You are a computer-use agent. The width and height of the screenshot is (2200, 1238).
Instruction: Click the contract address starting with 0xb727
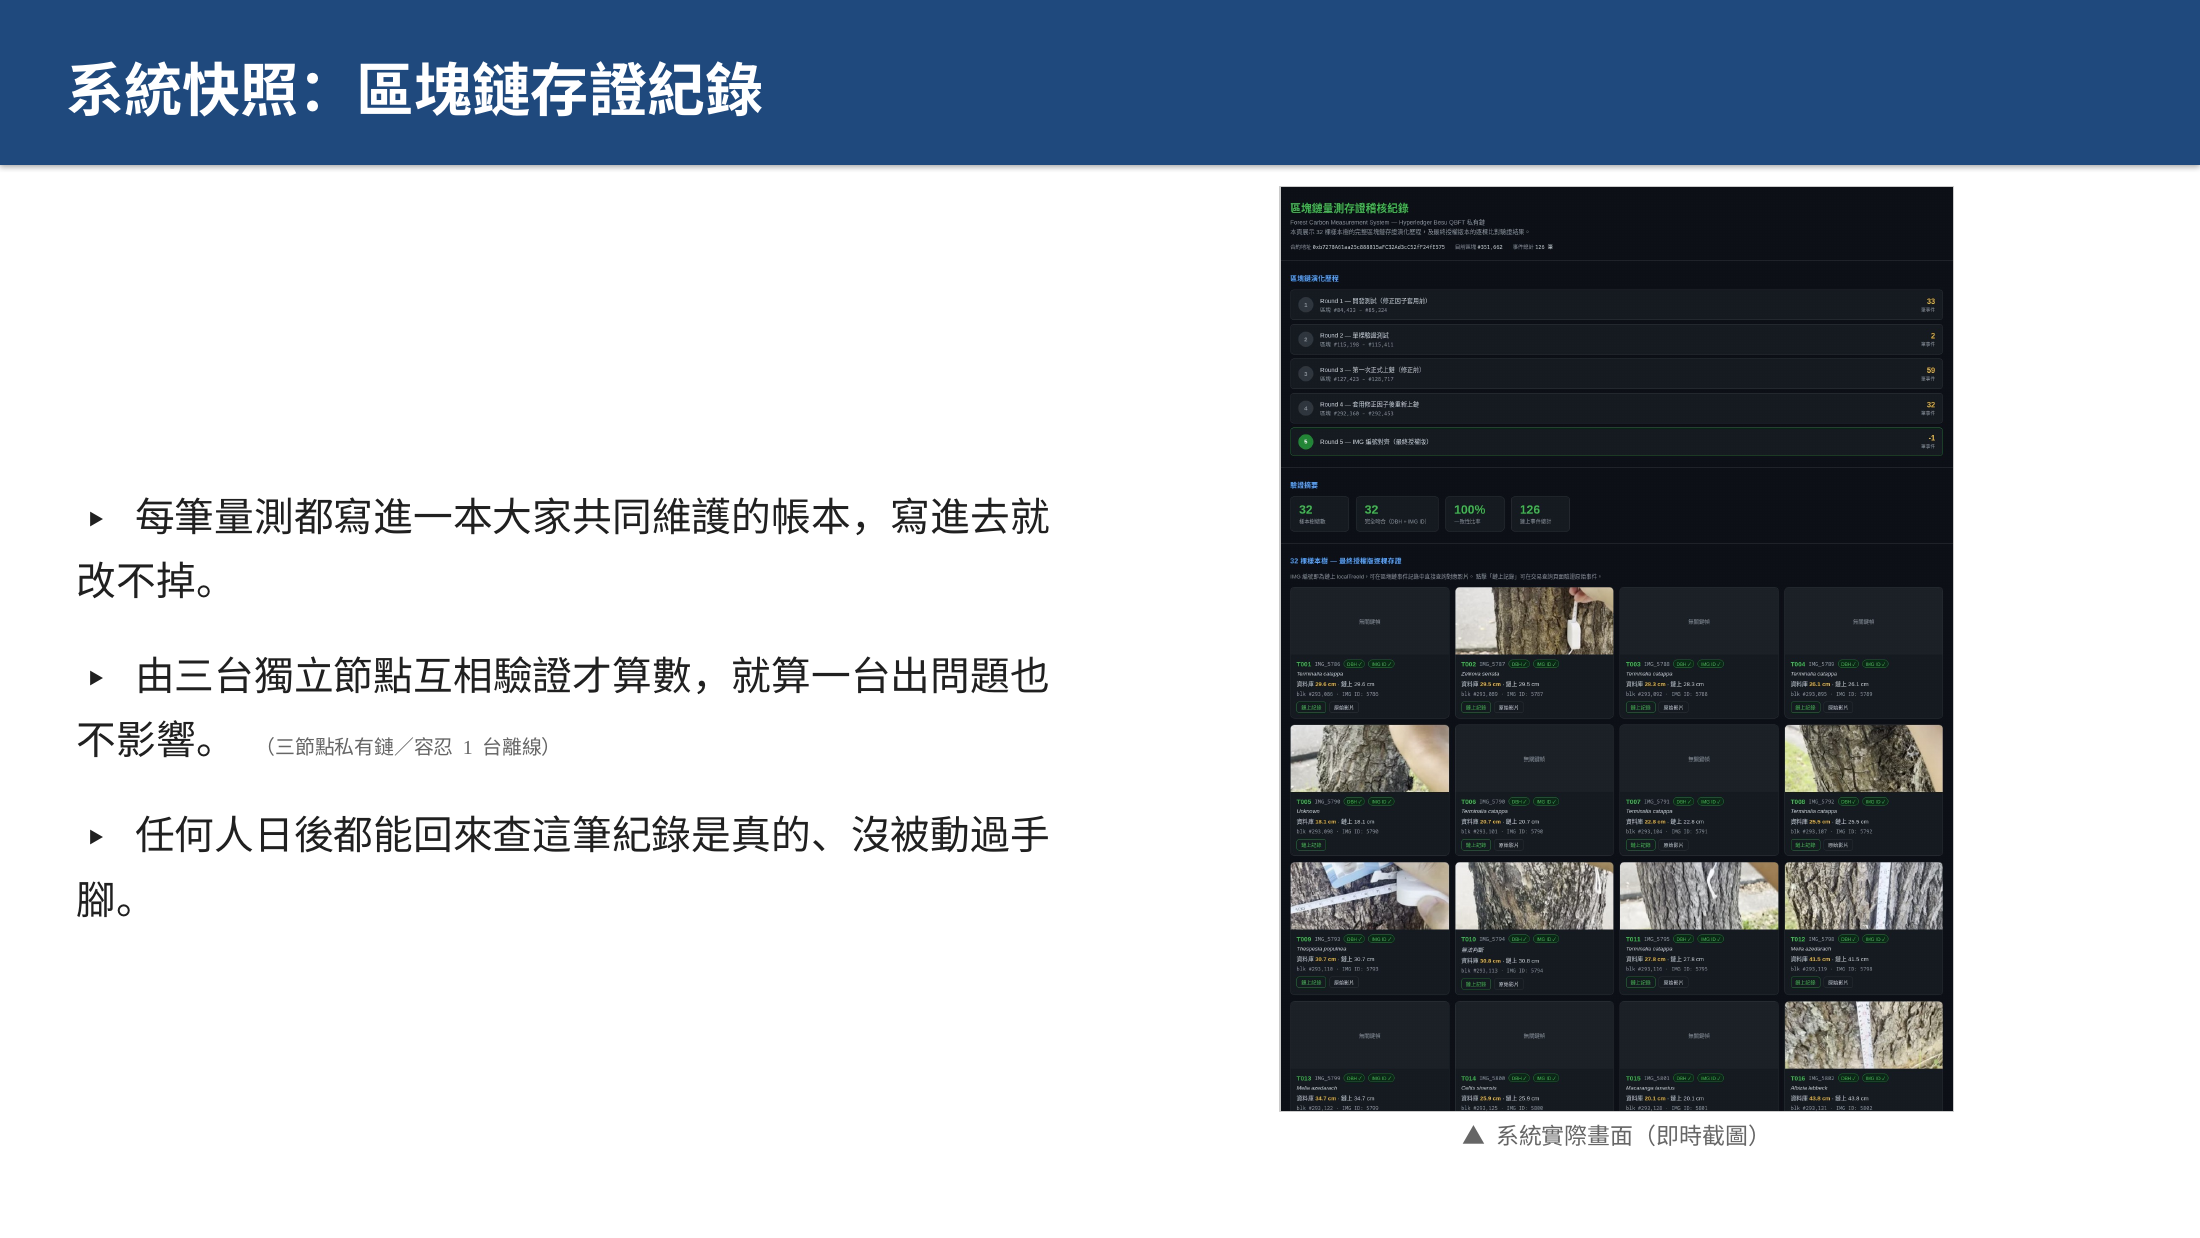(1378, 247)
